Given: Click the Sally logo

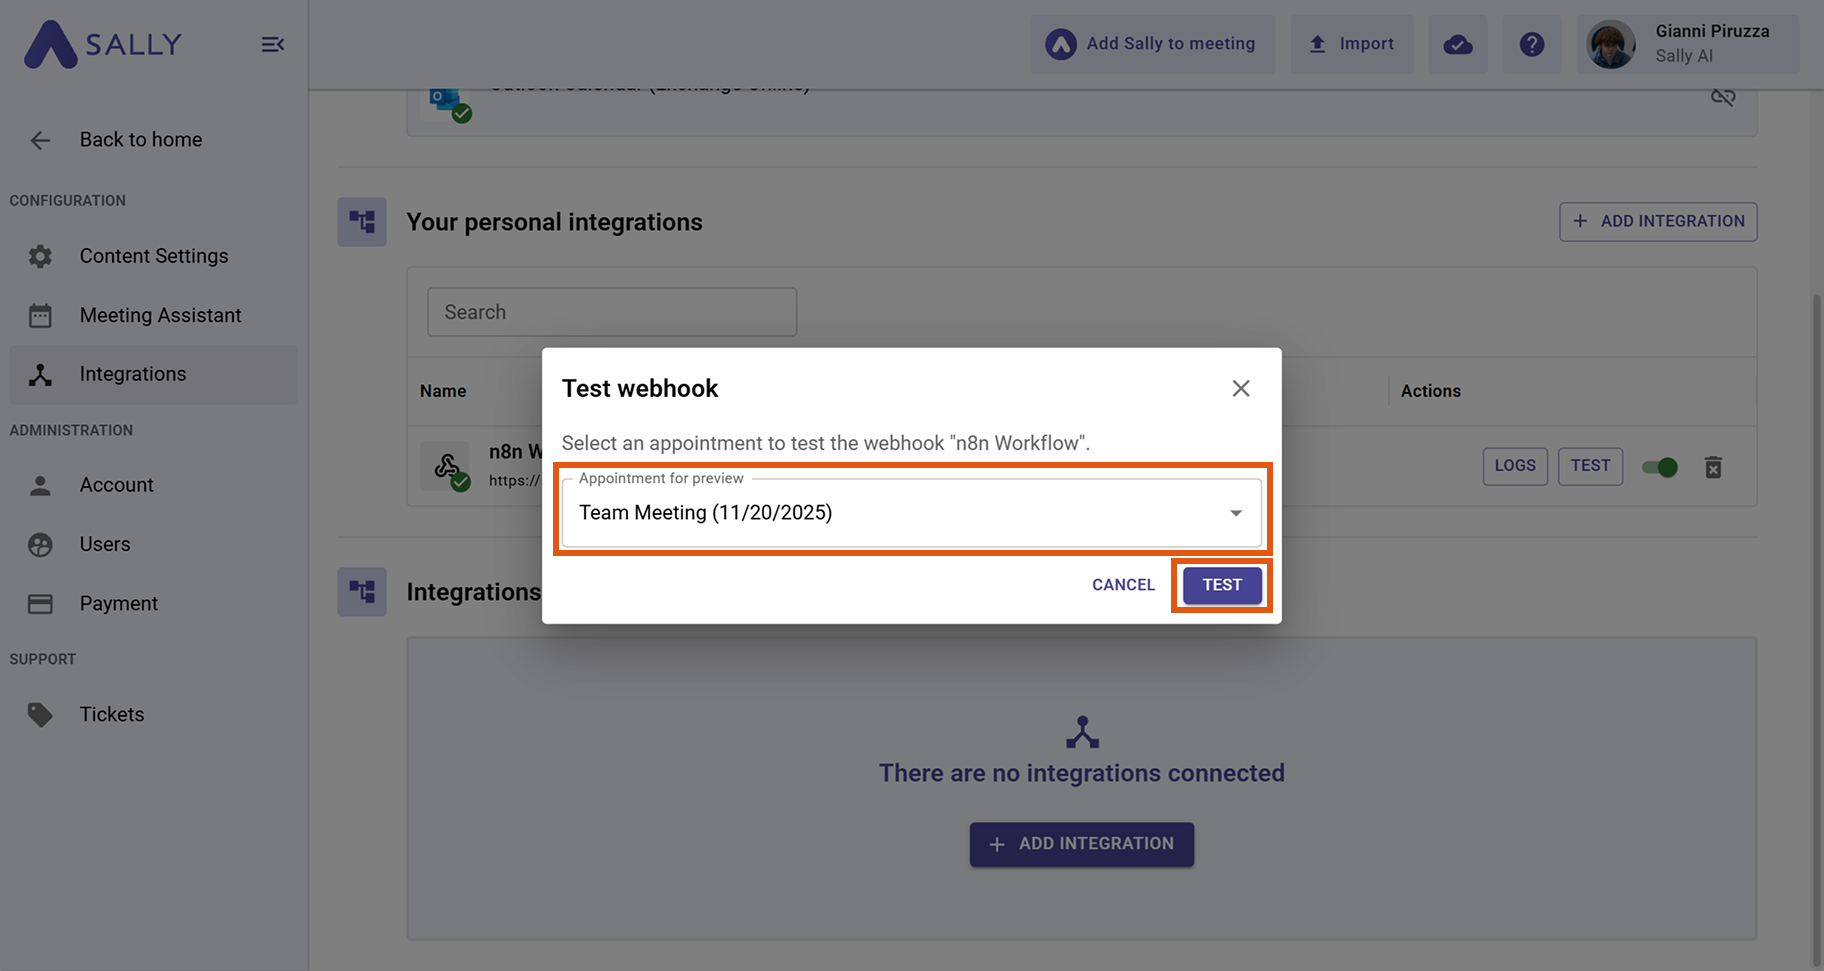Looking at the screenshot, I should (x=103, y=44).
